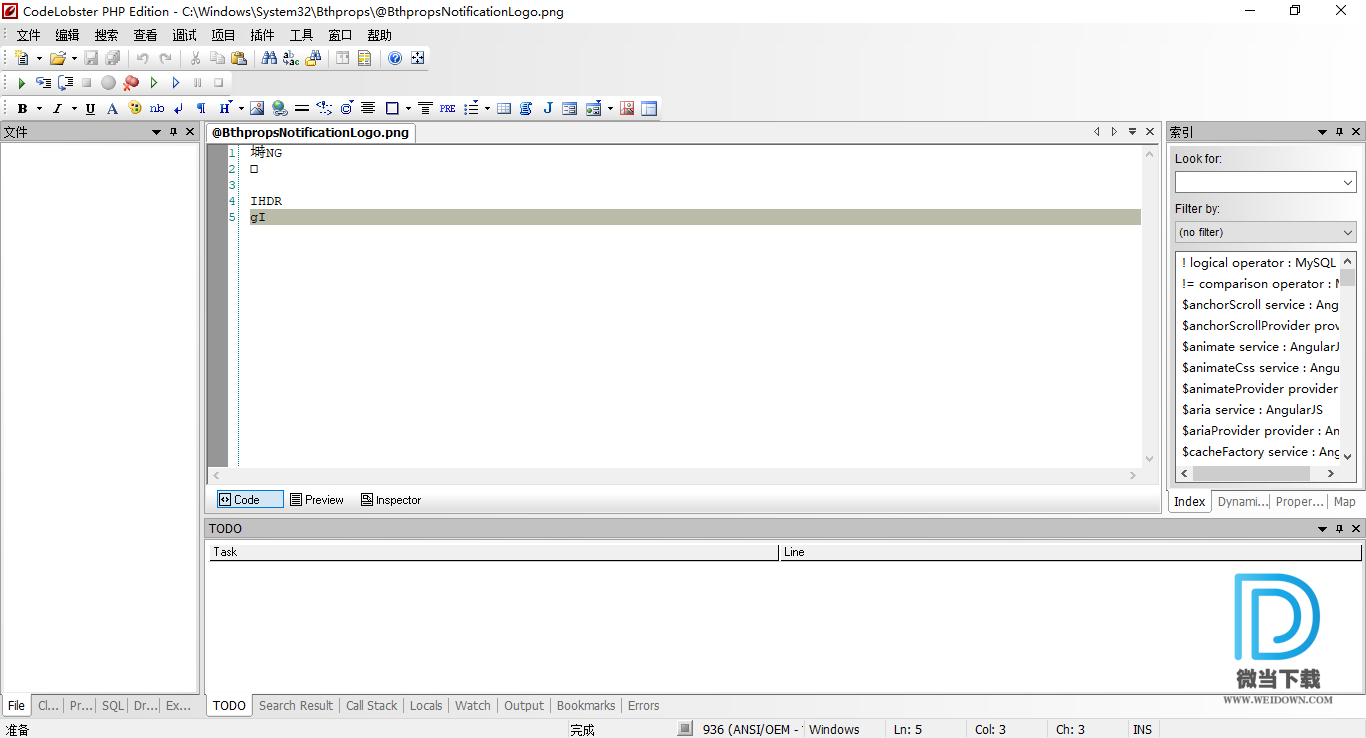Viewport: 1366px width, 738px height.
Task: Click the Find binoculars icon
Action: click(269, 58)
